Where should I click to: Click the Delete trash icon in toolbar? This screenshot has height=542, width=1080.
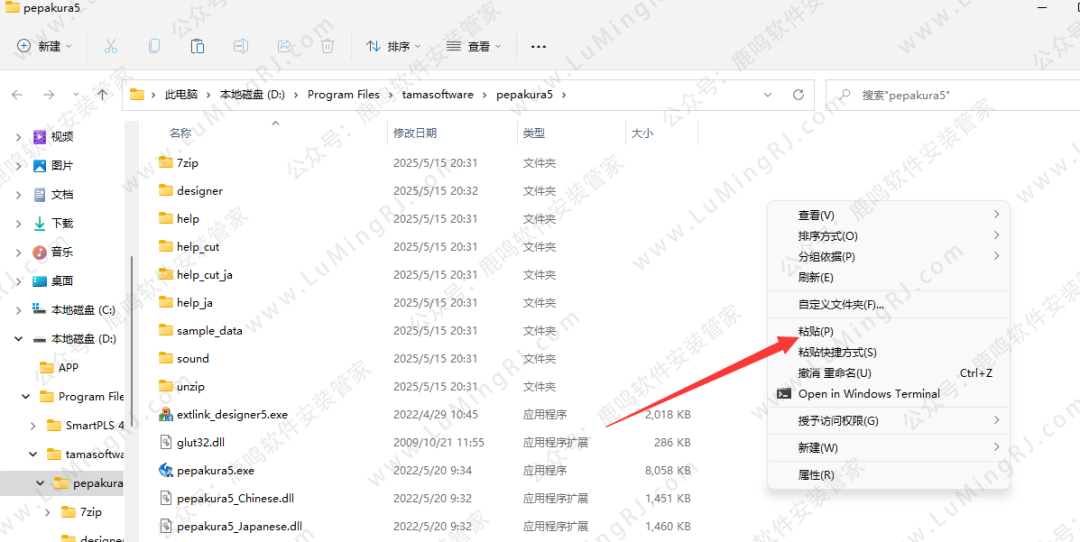(x=327, y=46)
